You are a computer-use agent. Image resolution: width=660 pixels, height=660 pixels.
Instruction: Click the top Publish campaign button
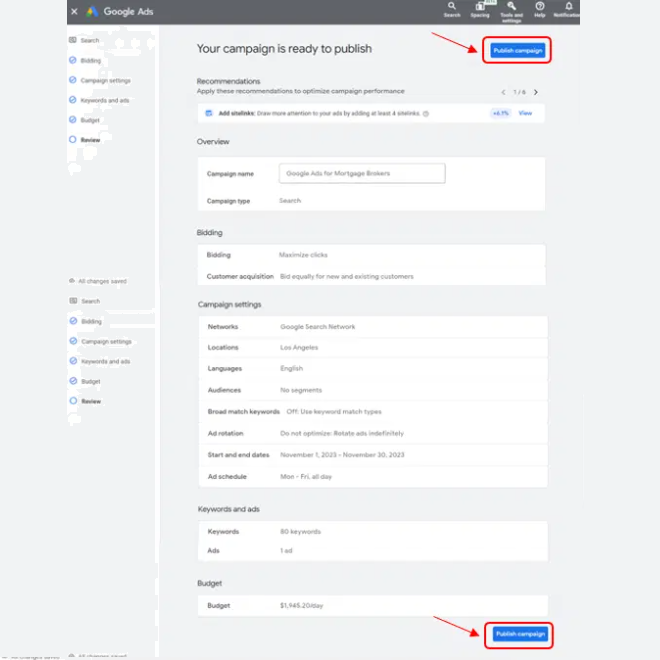click(x=518, y=50)
